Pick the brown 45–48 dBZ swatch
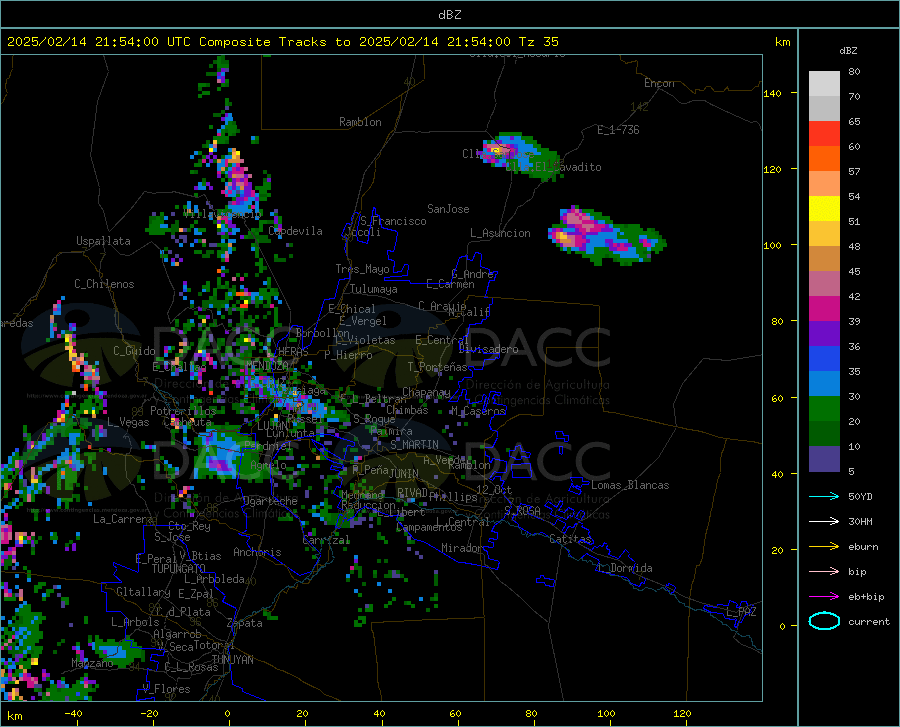This screenshot has width=900, height=727. coord(824,259)
